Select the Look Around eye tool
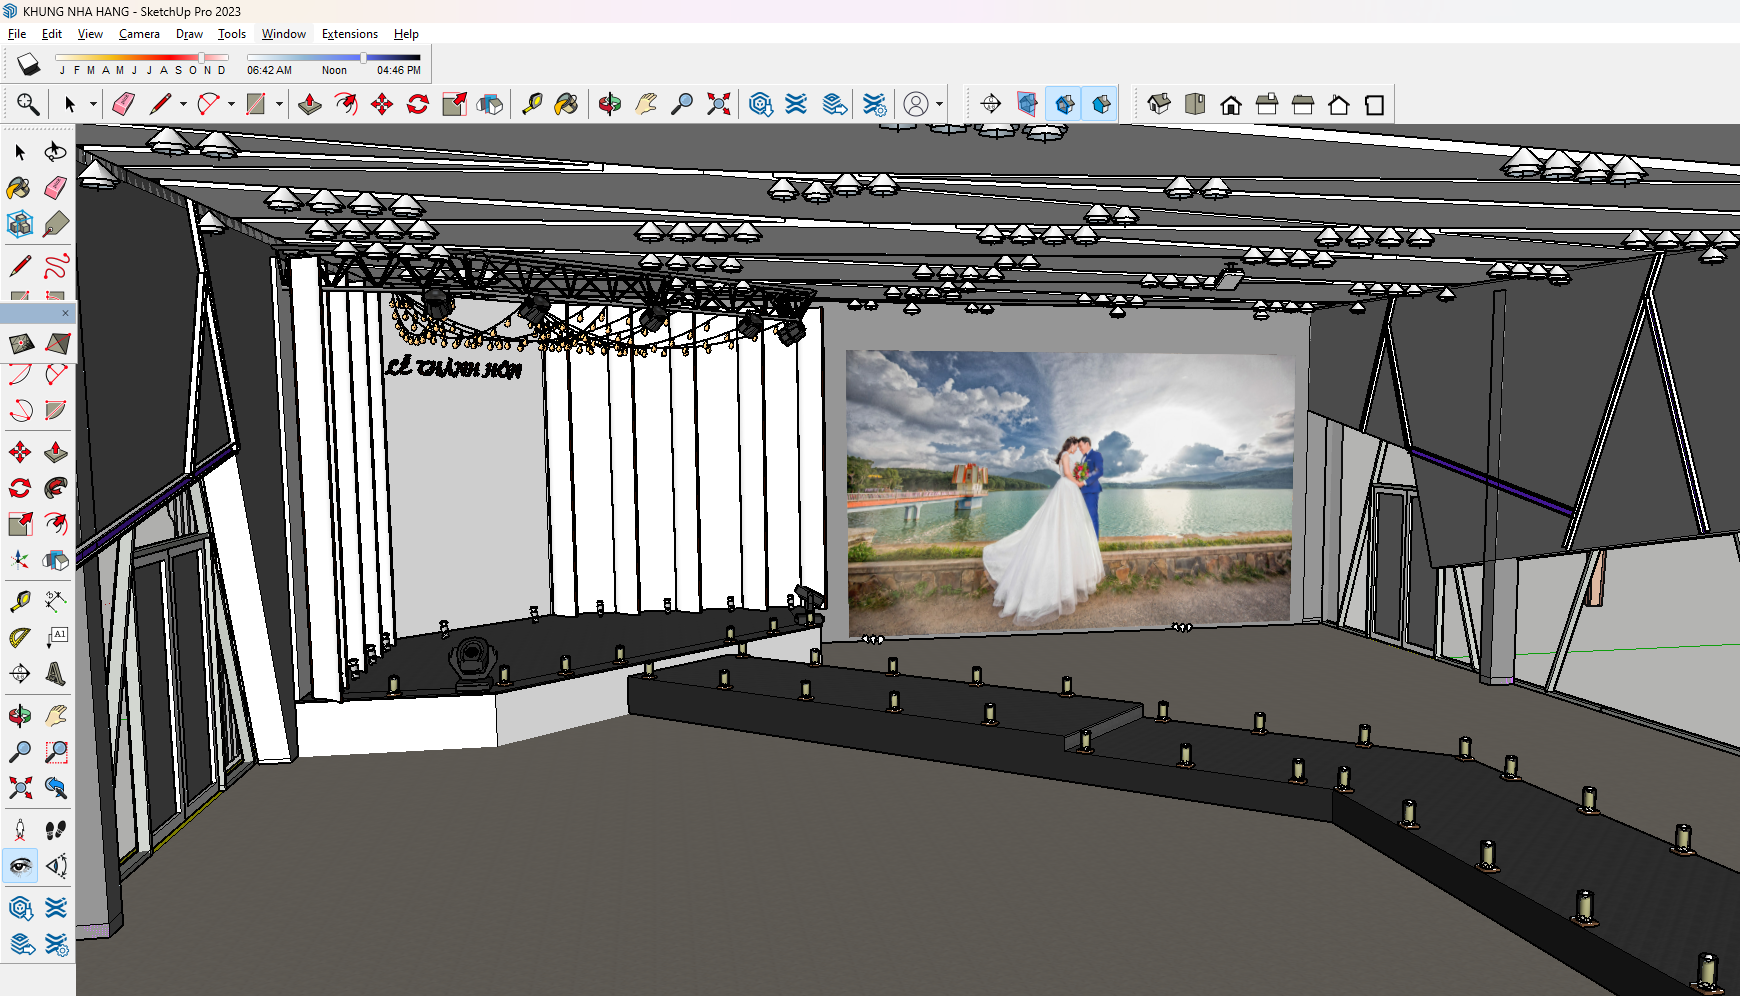Image resolution: width=1740 pixels, height=996 pixels. [x=20, y=866]
